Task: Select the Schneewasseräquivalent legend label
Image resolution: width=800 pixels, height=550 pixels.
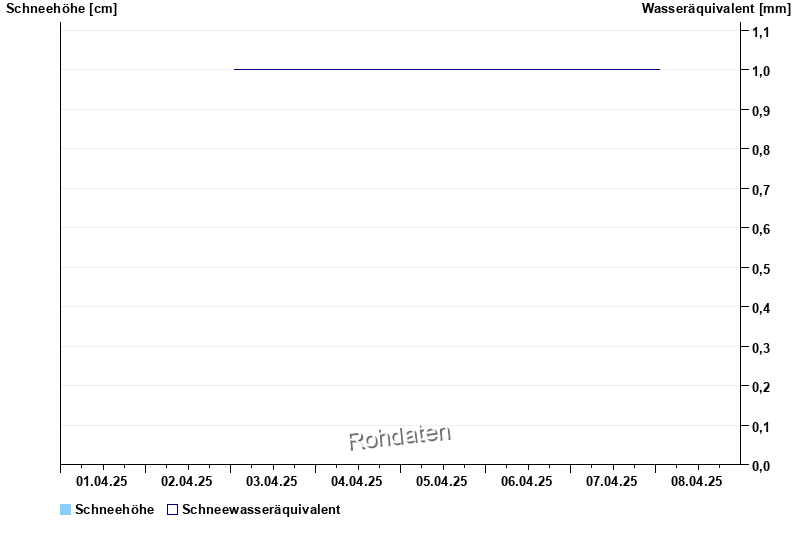Action: 261,510
